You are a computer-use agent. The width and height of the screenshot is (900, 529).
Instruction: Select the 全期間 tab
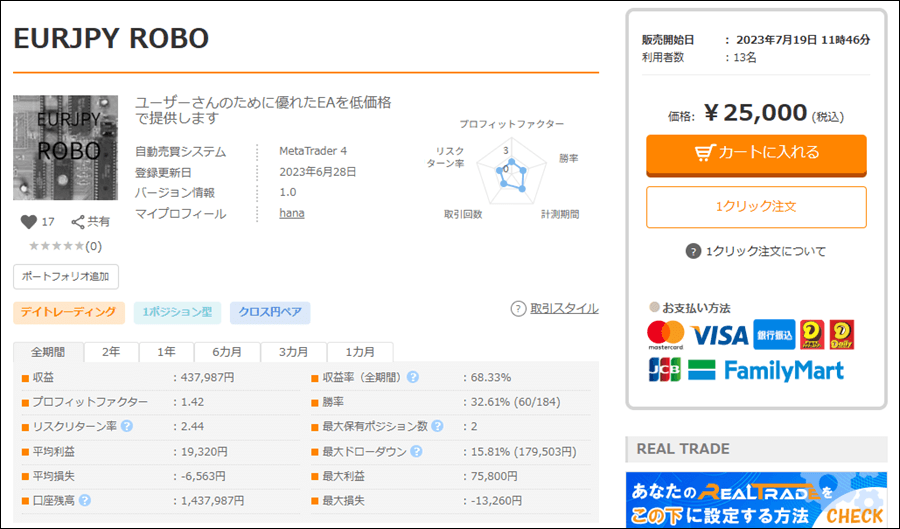click(x=48, y=352)
